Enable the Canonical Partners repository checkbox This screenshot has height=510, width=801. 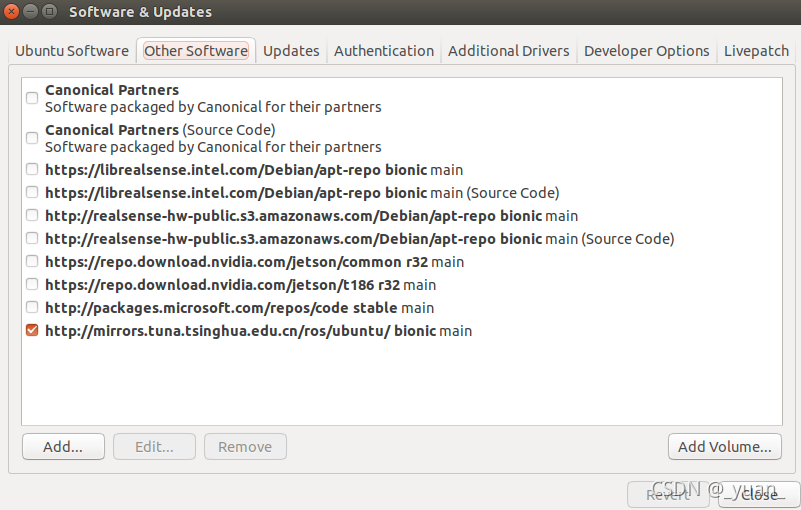tap(32, 98)
